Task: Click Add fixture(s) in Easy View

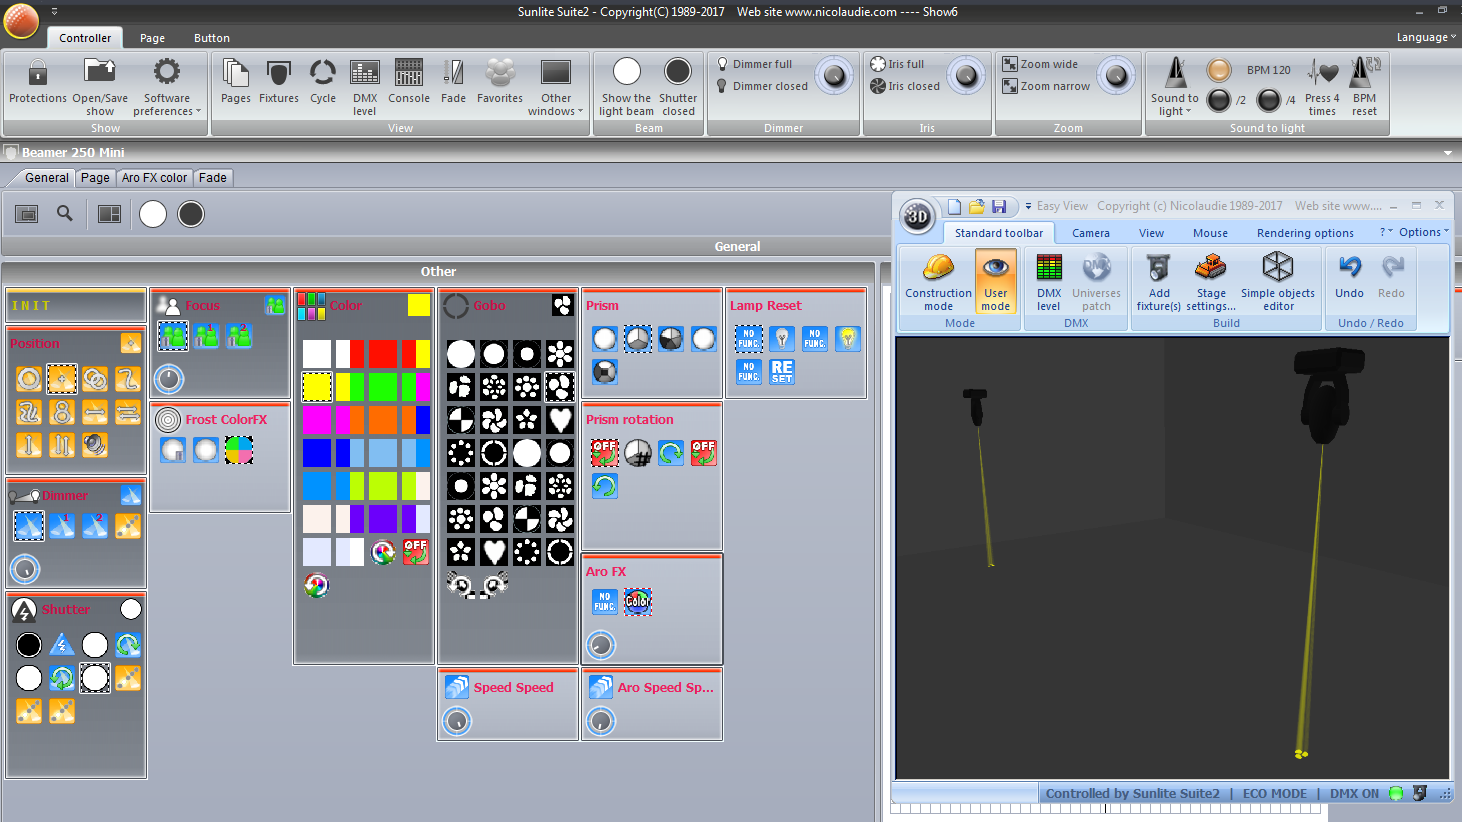Action: pos(1159,282)
